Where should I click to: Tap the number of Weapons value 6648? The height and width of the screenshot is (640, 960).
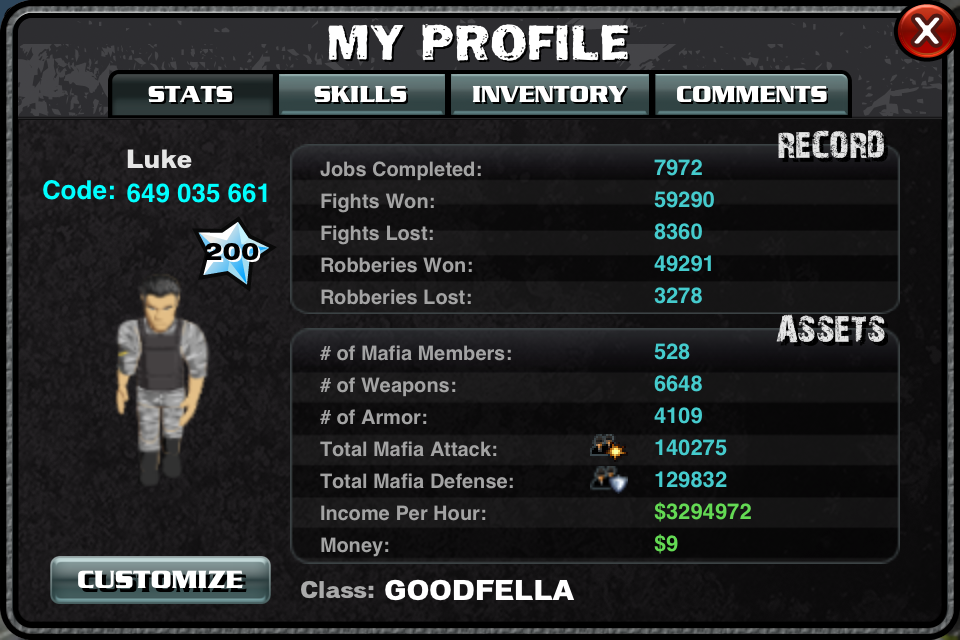point(678,384)
